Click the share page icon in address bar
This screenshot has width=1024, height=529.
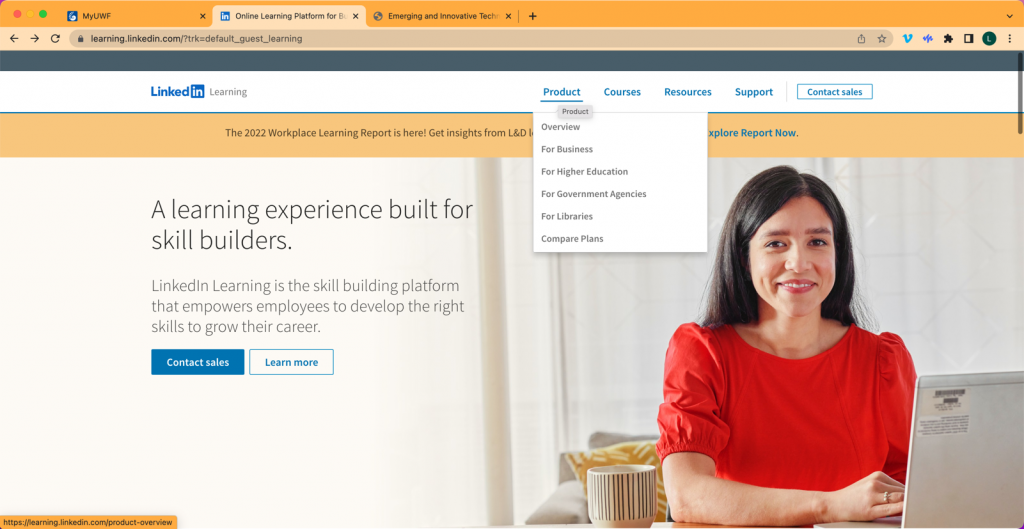(x=861, y=39)
